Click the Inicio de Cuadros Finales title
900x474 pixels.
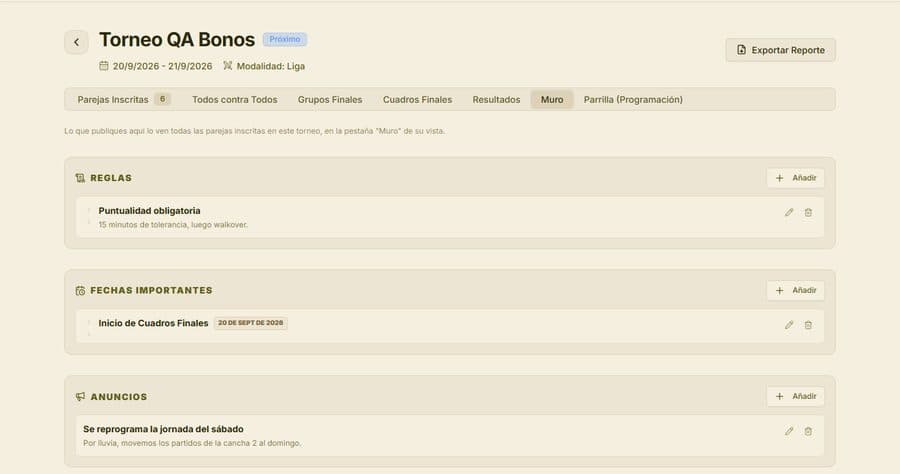click(x=153, y=323)
